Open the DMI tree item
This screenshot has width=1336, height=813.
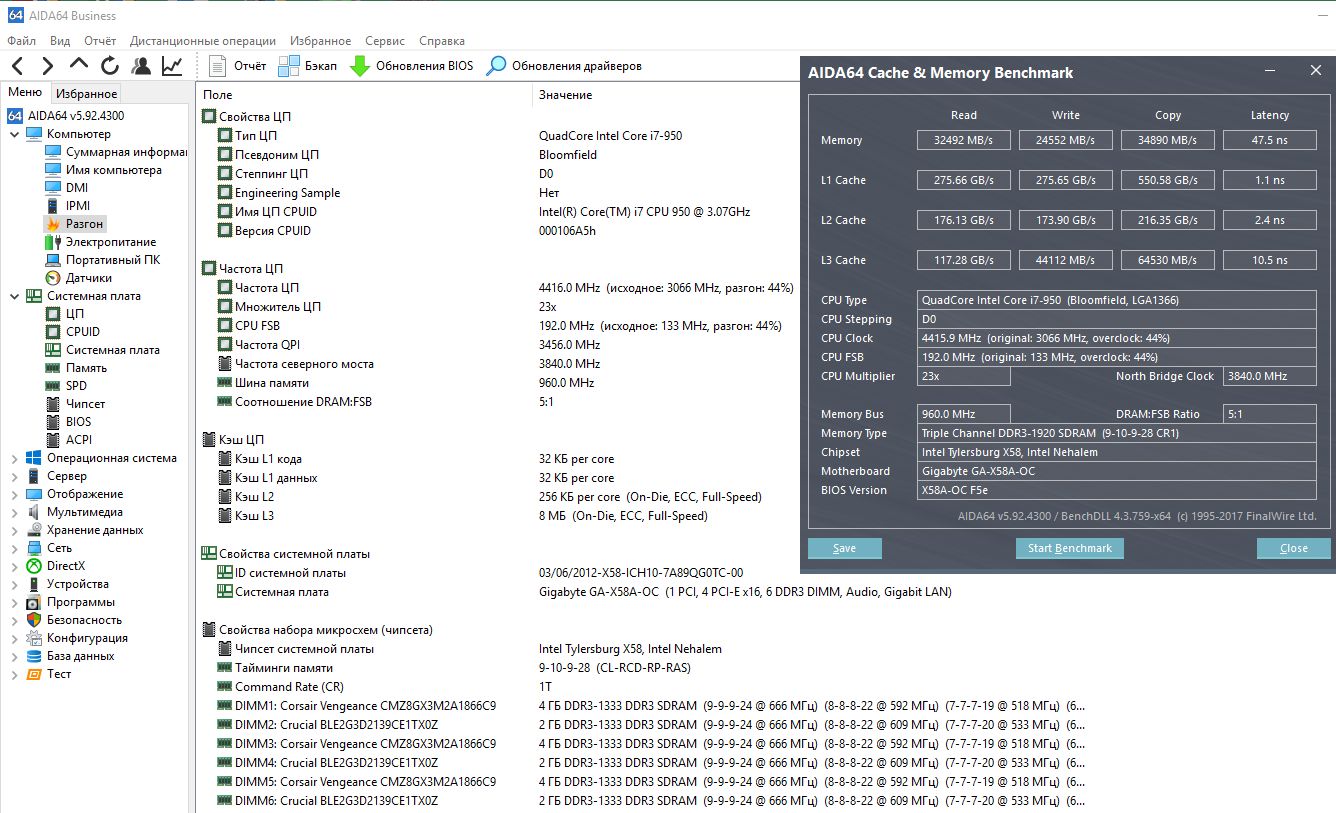point(67,188)
